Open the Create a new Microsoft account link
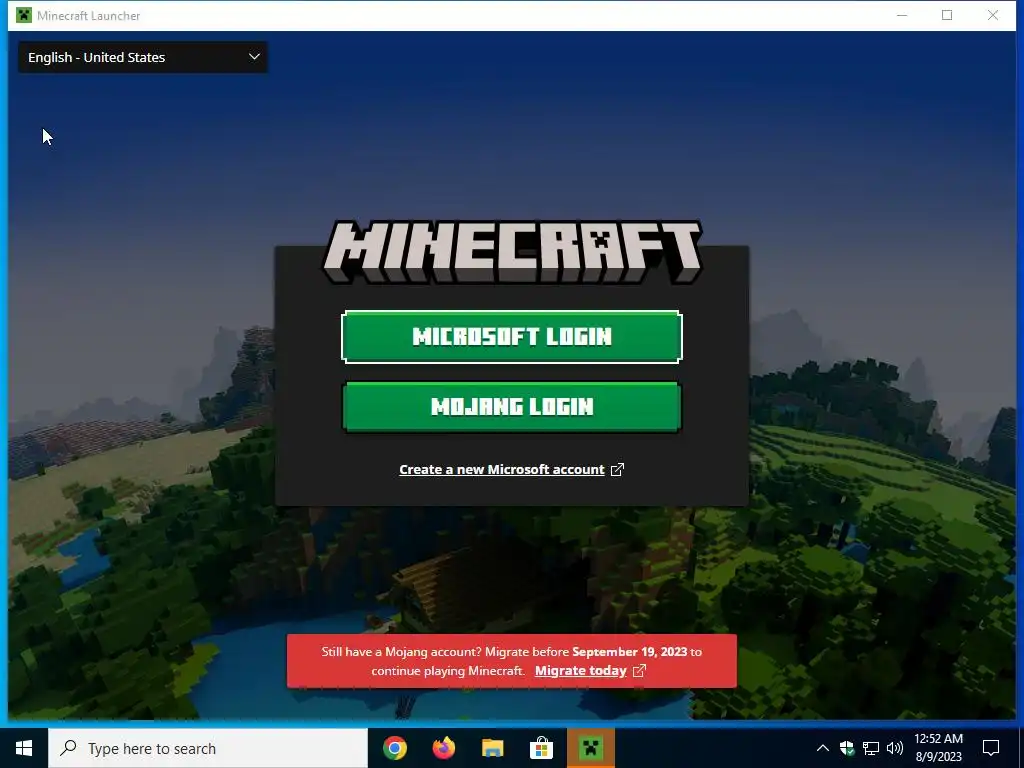This screenshot has width=1024, height=768. click(x=502, y=470)
